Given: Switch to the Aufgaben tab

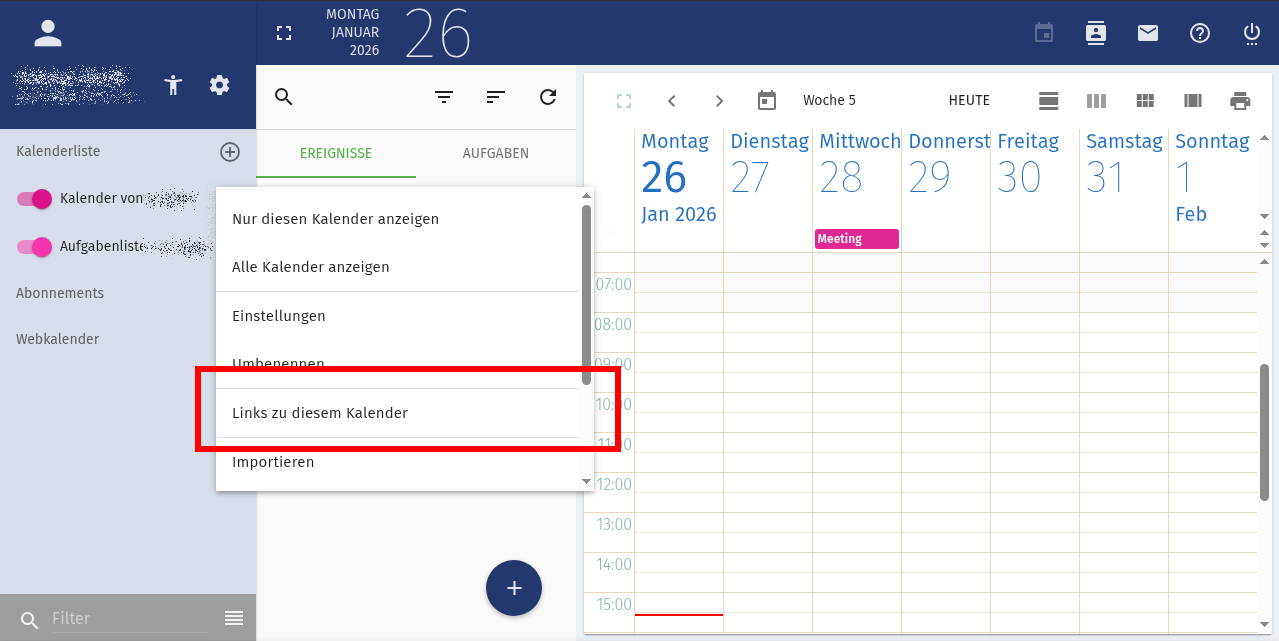Looking at the screenshot, I should 495,153.
